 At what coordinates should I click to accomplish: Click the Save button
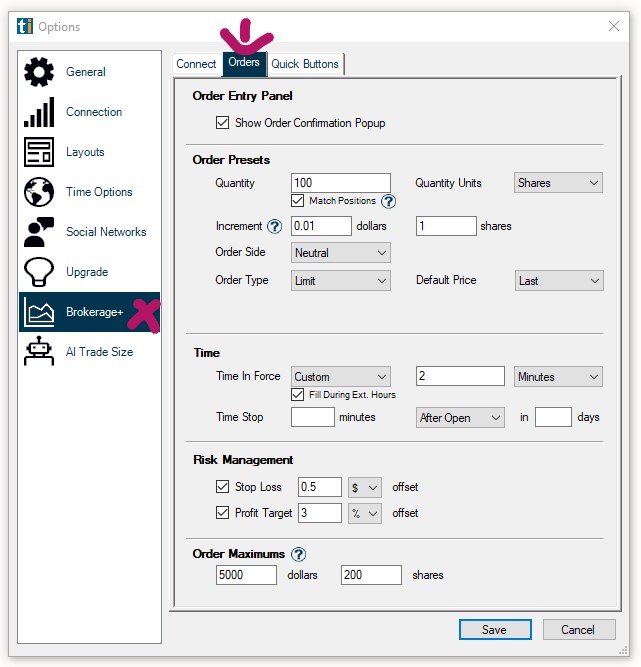pyautogui.click(x=495, y=630)
